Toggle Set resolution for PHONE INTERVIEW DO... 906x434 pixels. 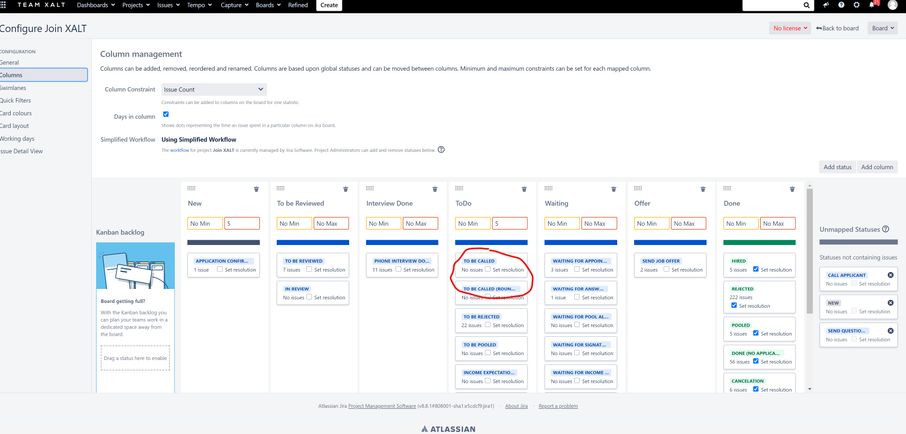pyautogui.click(x=398, y=269)
